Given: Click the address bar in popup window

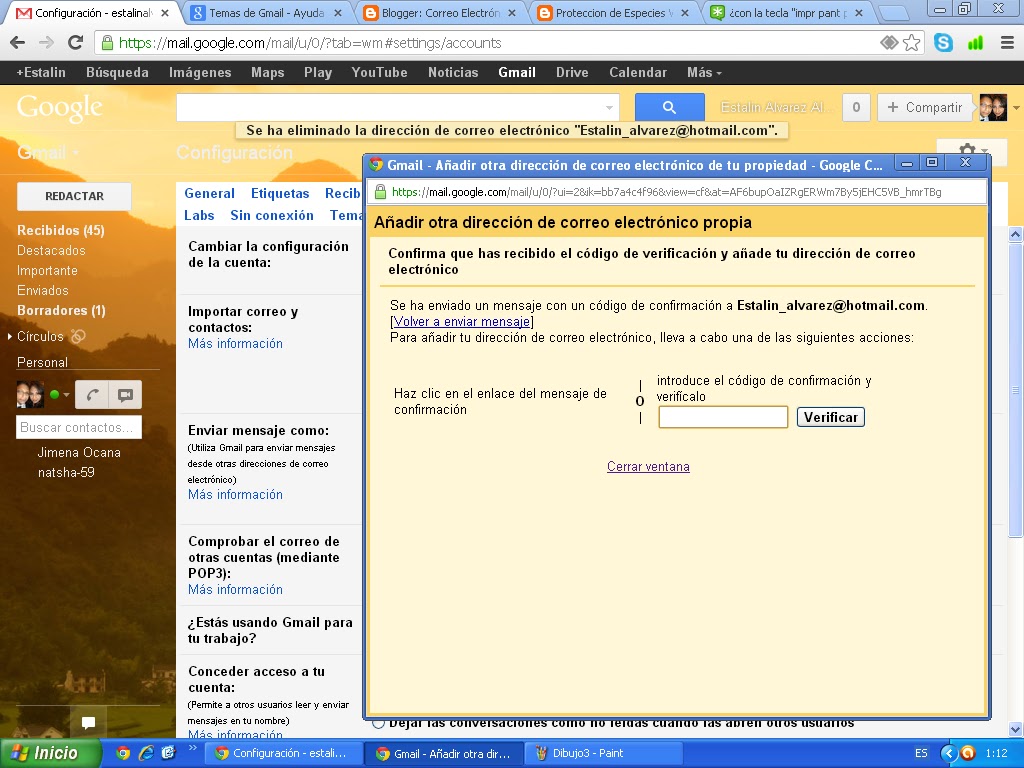Looking at the screenshot, I should pyautogui.click(x=678, y=192).
